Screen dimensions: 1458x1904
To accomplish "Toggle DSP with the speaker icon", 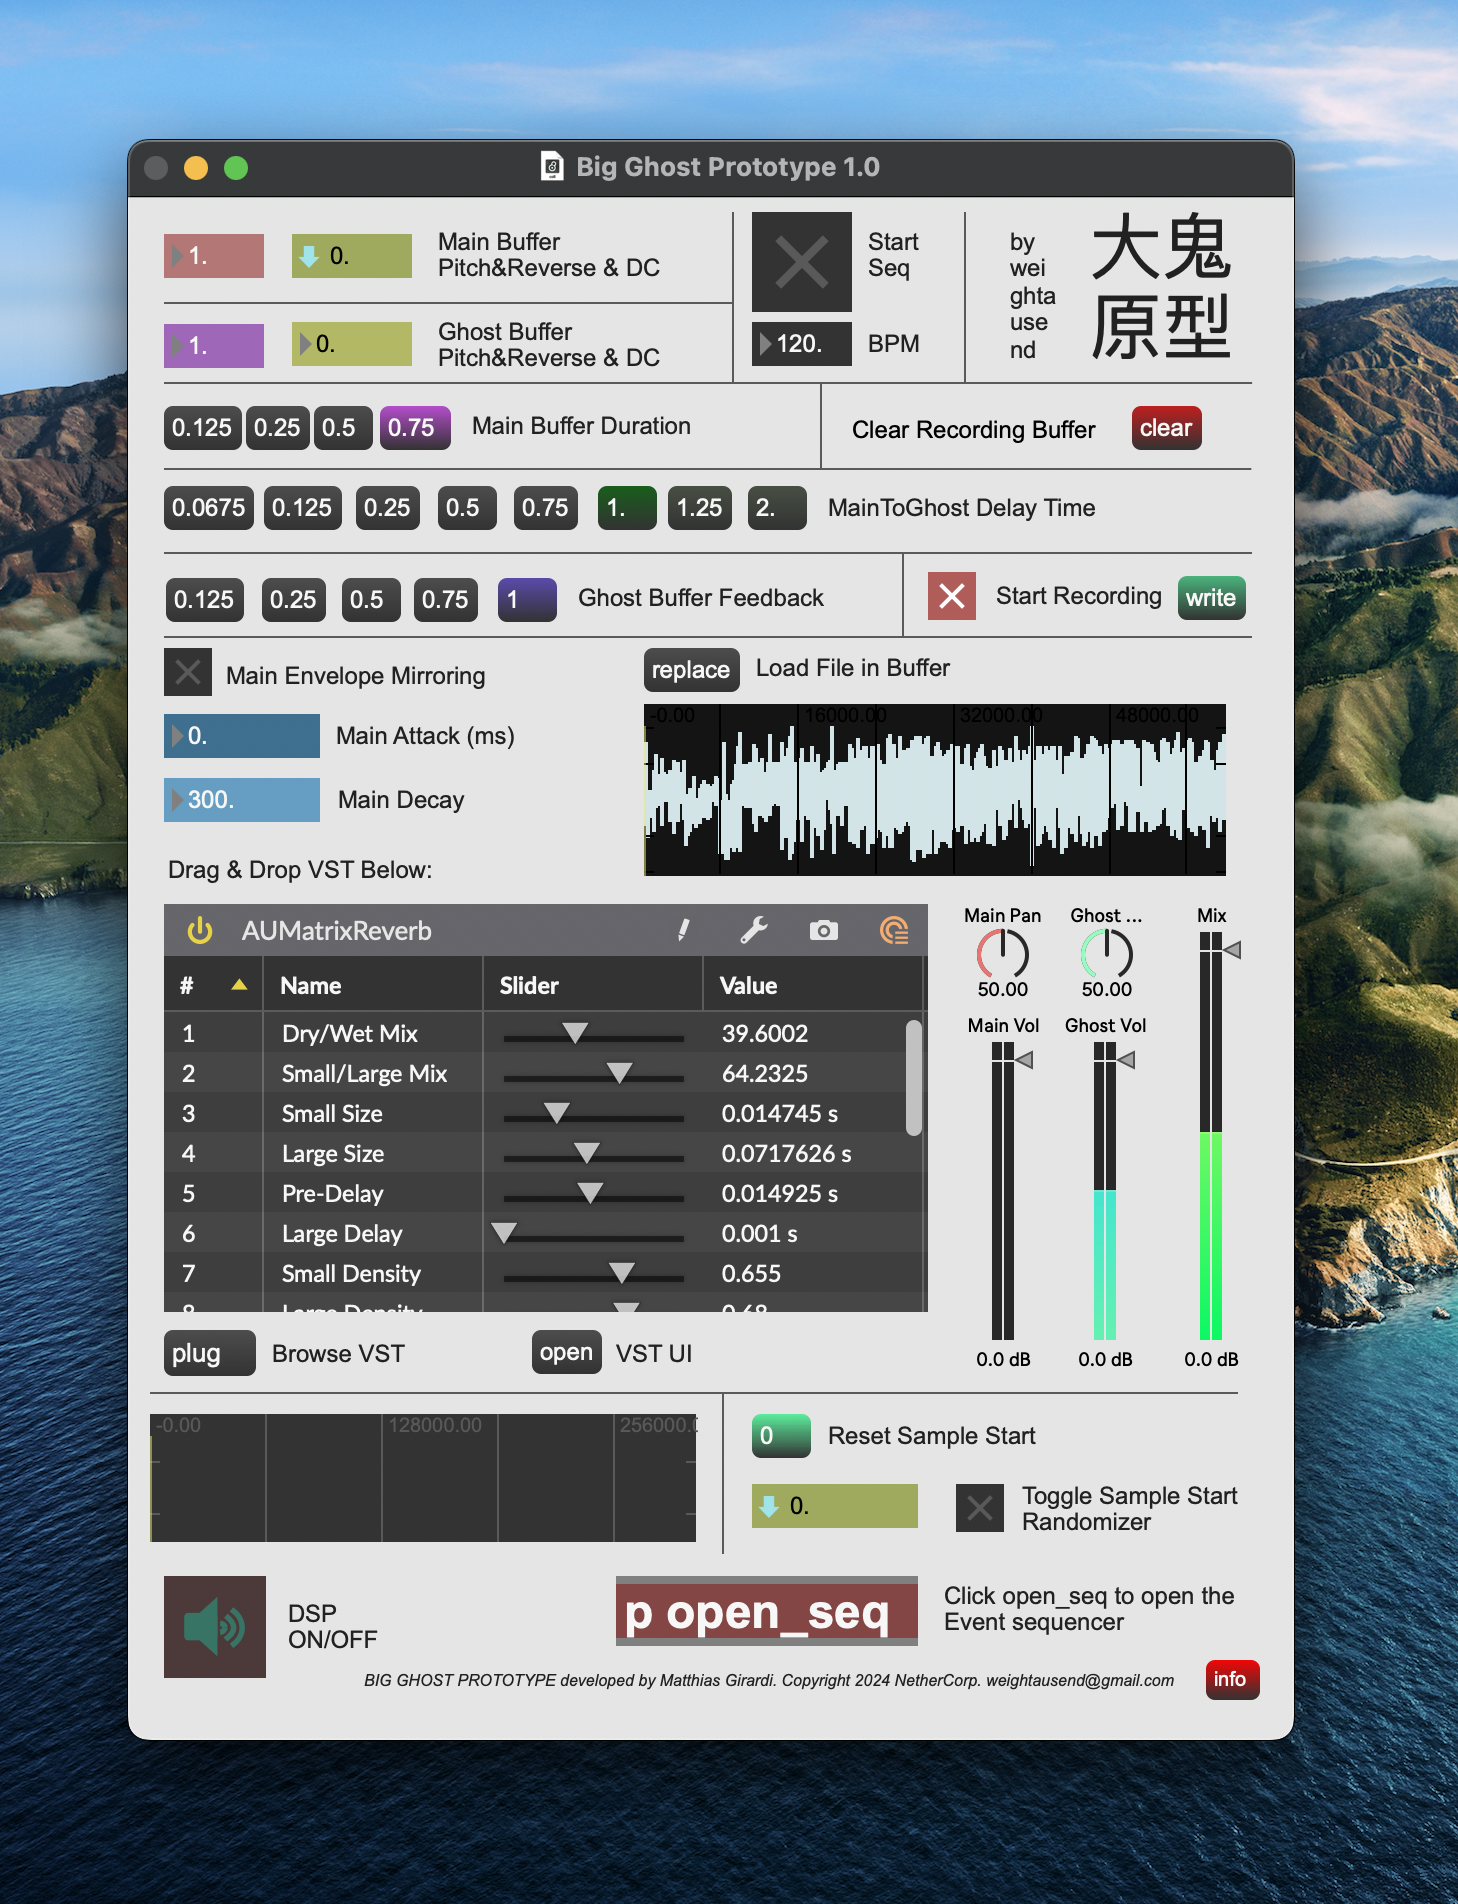I will (x=215, y=1627).
